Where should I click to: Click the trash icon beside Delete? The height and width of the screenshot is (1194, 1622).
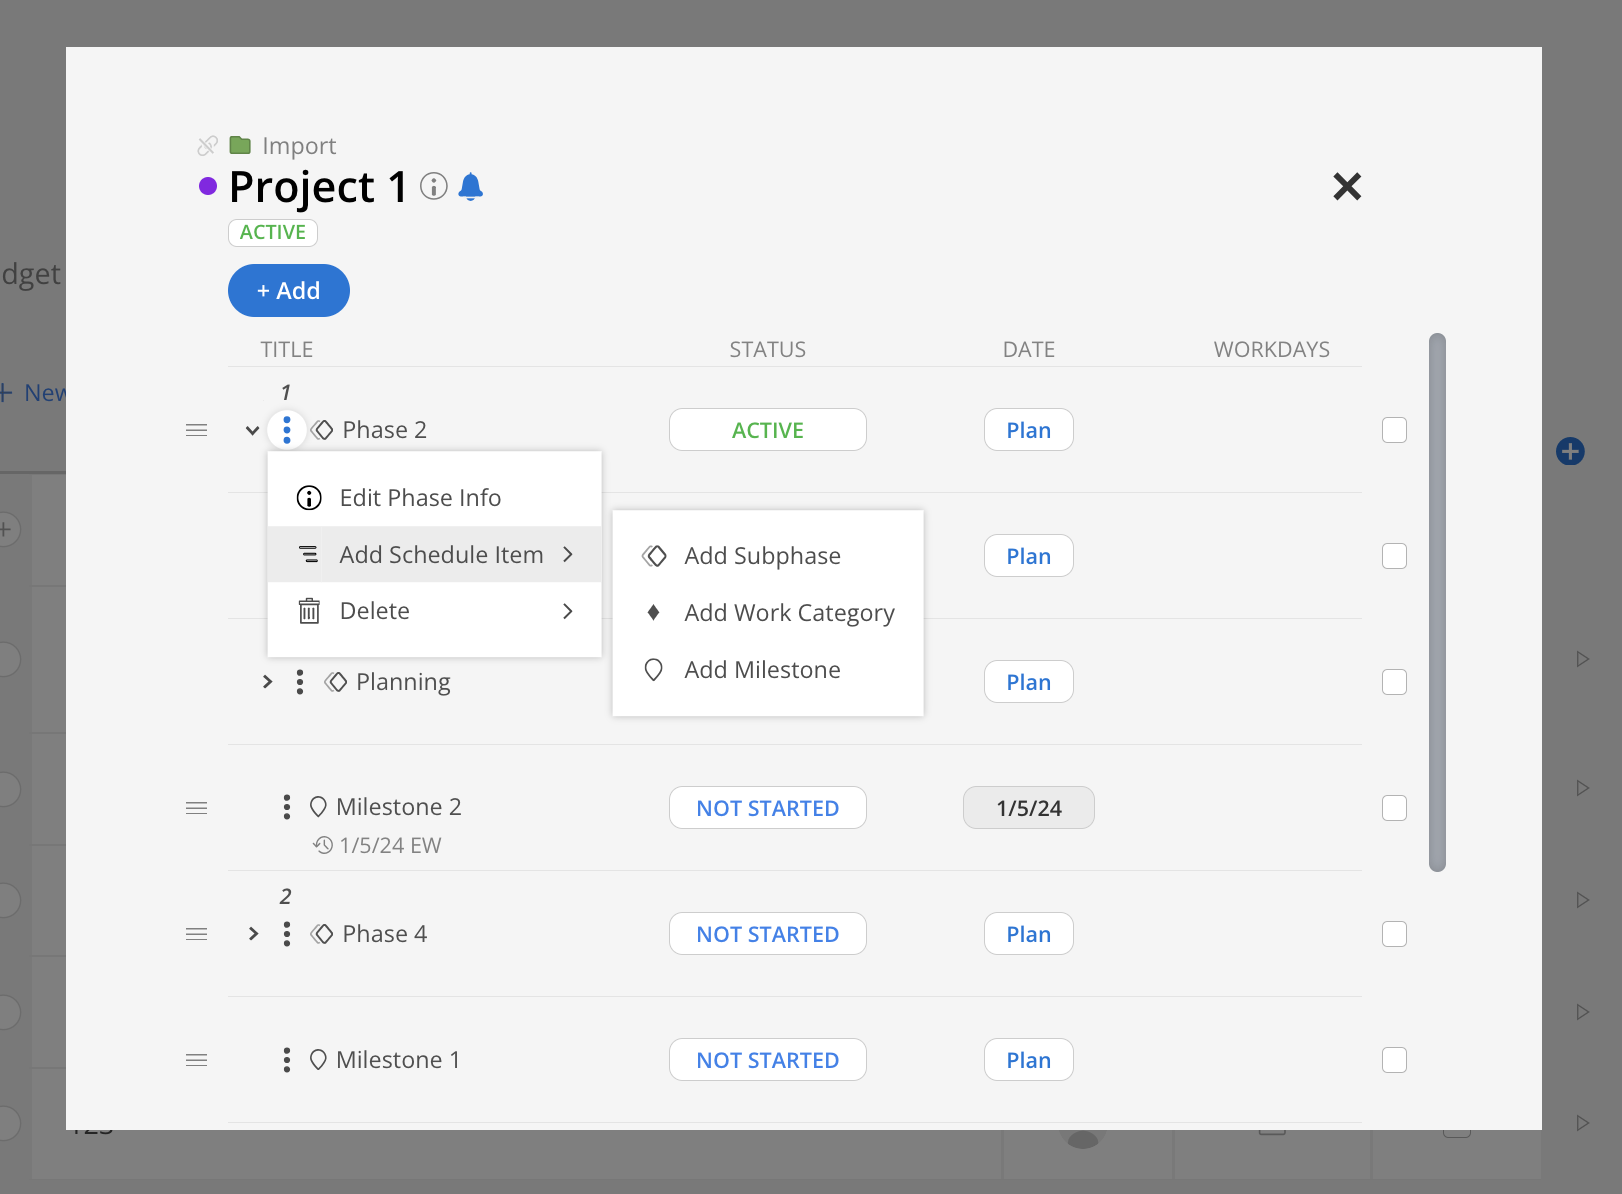click(308, 610)
